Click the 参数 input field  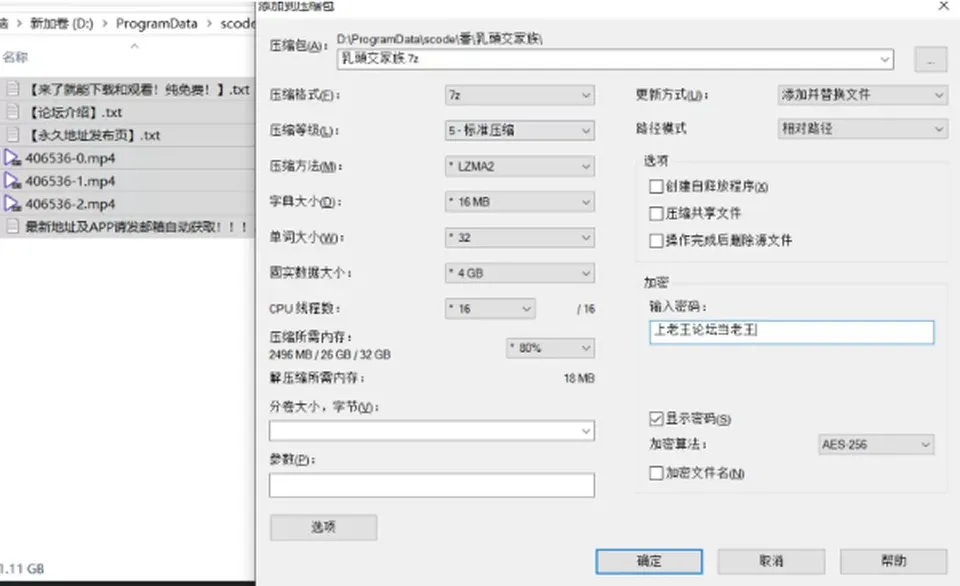(x=432, y=485)
